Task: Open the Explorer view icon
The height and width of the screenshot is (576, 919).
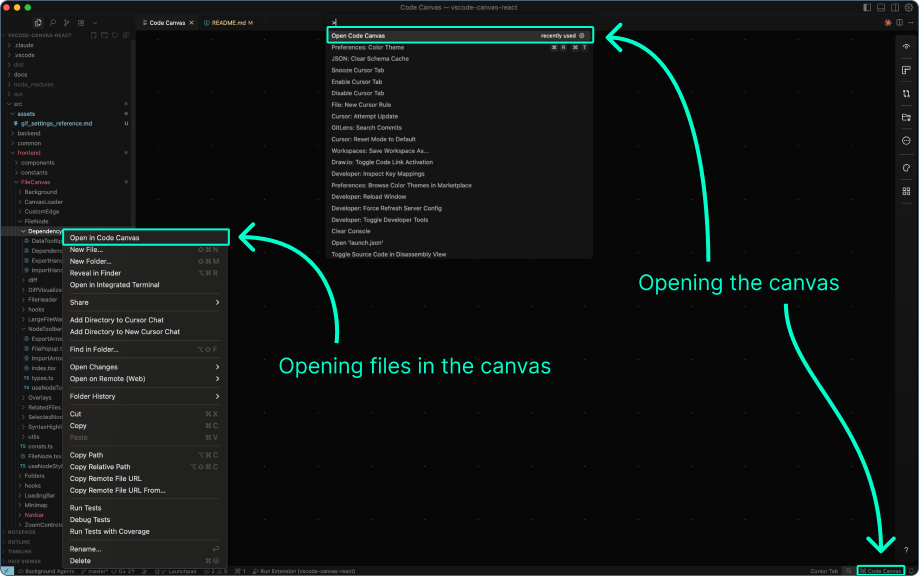Action: (x=38, y=23)
